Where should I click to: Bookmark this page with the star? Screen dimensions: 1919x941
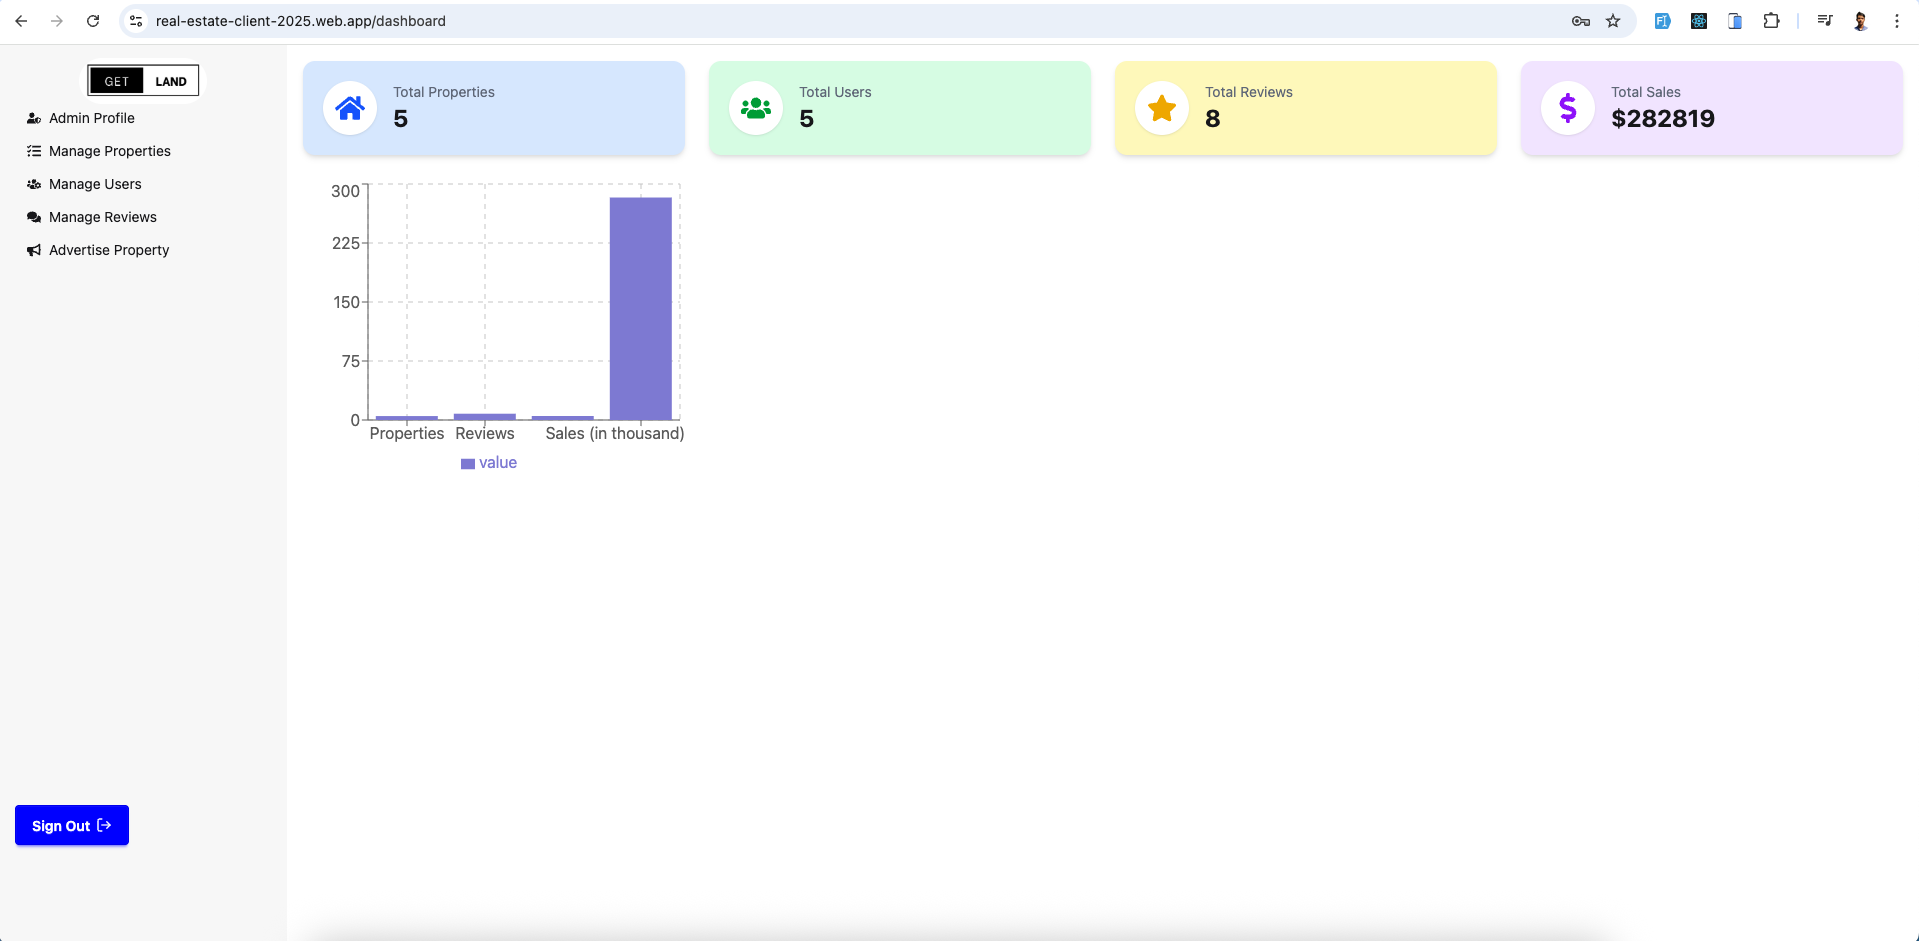(x=1613, y=21)
